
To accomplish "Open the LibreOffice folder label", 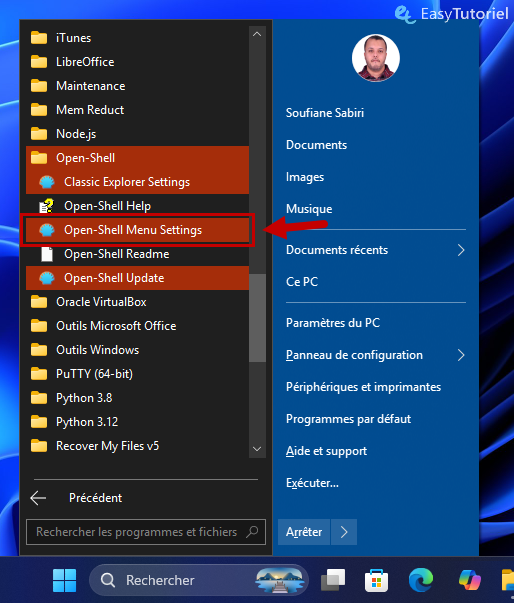I will [x=85, y=62].
